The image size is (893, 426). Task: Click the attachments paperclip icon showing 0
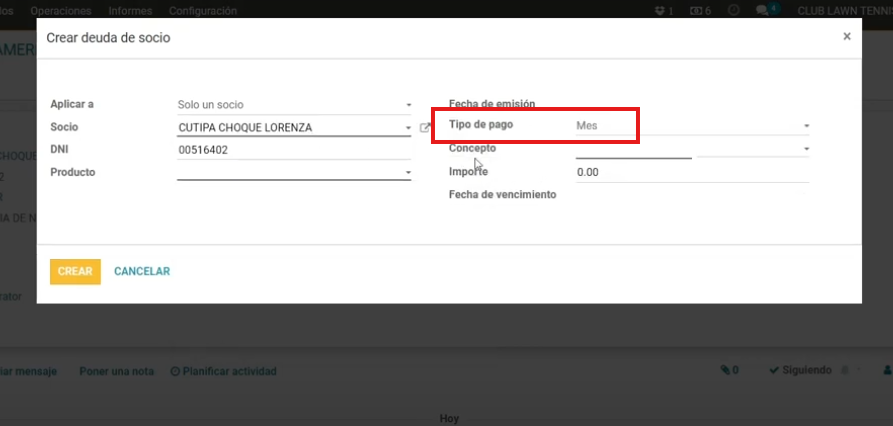(x=730, y=370)
